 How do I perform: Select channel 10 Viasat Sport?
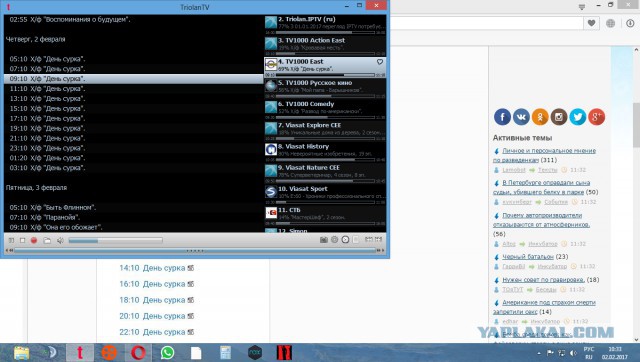(x=325, y=195)
